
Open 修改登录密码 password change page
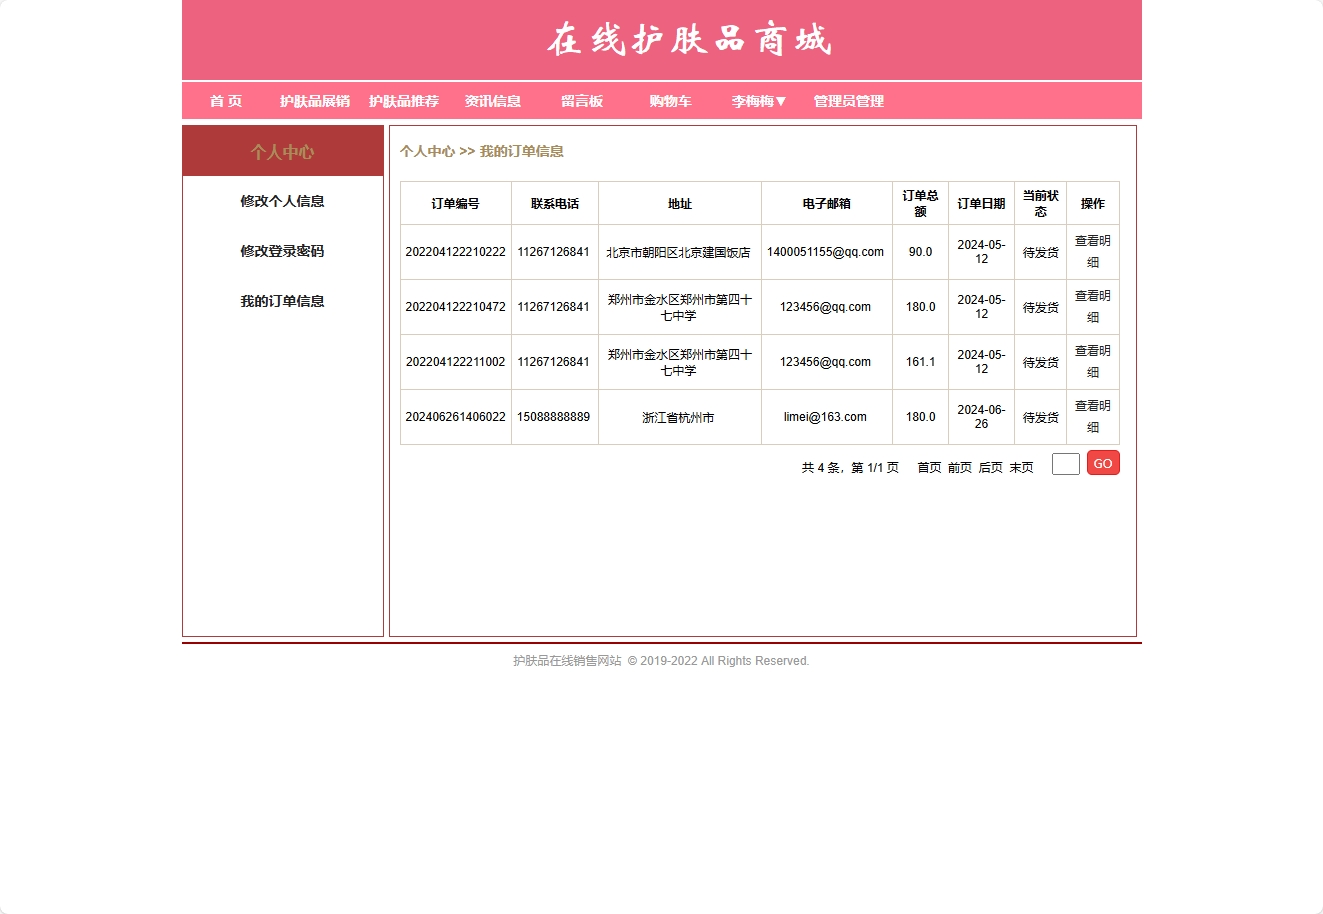pos(283,251)
